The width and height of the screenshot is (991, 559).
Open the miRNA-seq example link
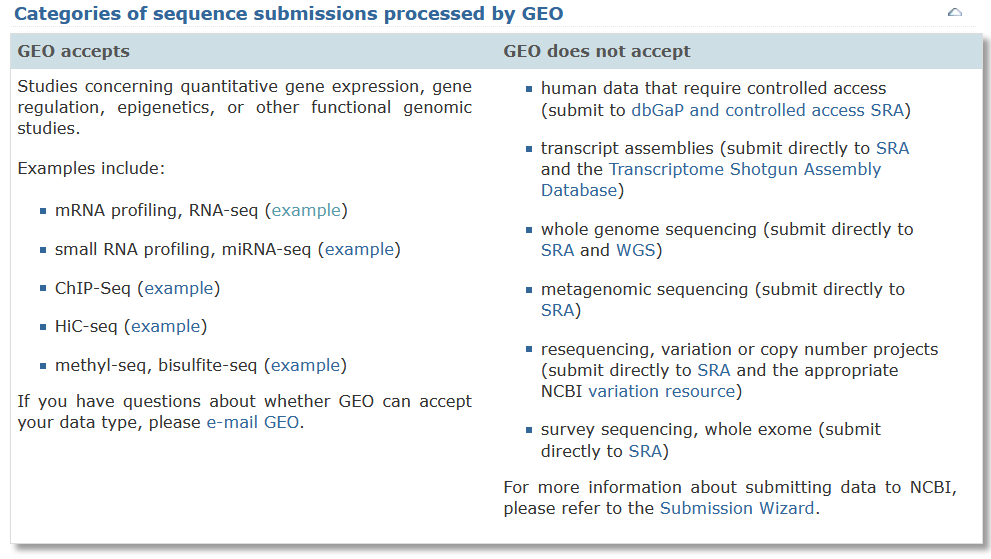359,249
